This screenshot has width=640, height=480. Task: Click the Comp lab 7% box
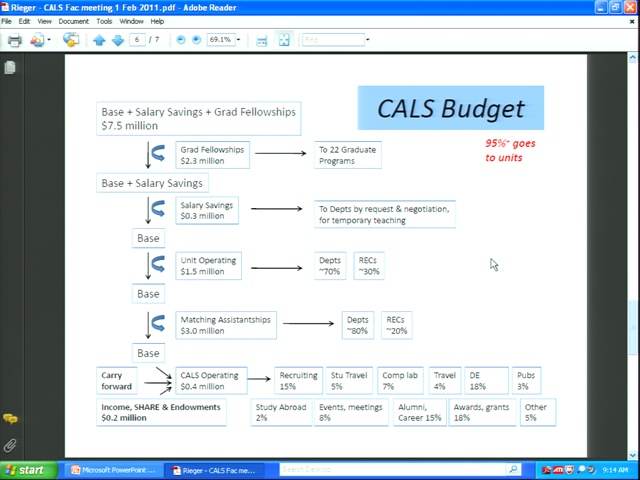coord(400,381)
